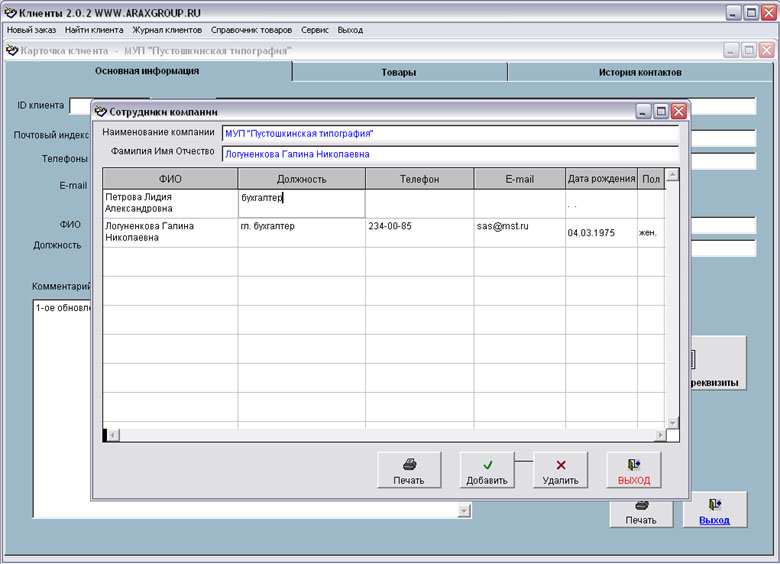Click the Должность column header
This screenshot has height=564, width=780.
pyautogui.click(x=301, y=179)
